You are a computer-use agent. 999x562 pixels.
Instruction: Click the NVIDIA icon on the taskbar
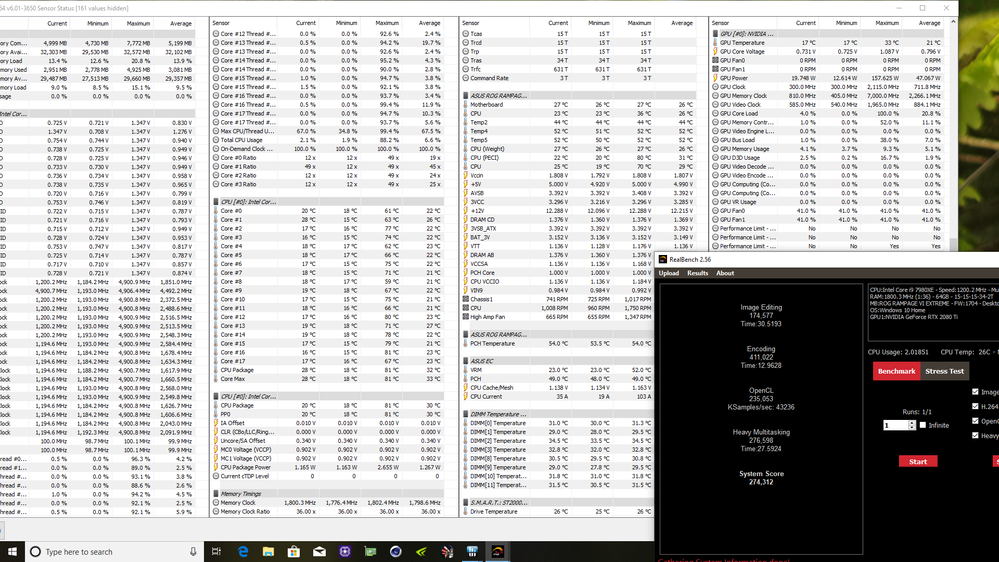click(421, 552)
